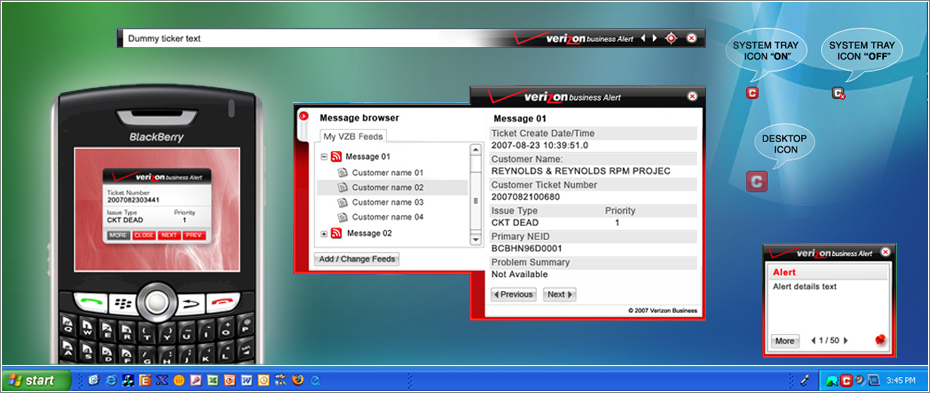The width and height of the screenshot is (930, 393).
Task: Click the feed list scrollbar thumb
Action: pos(475,201)
